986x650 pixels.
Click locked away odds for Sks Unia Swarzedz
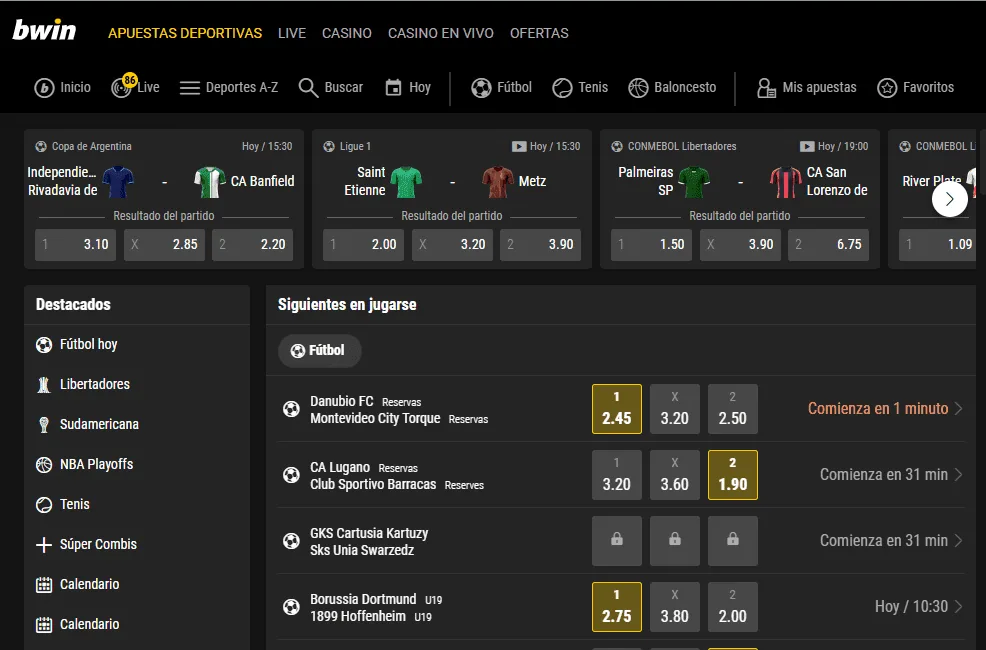coord(733,541)
